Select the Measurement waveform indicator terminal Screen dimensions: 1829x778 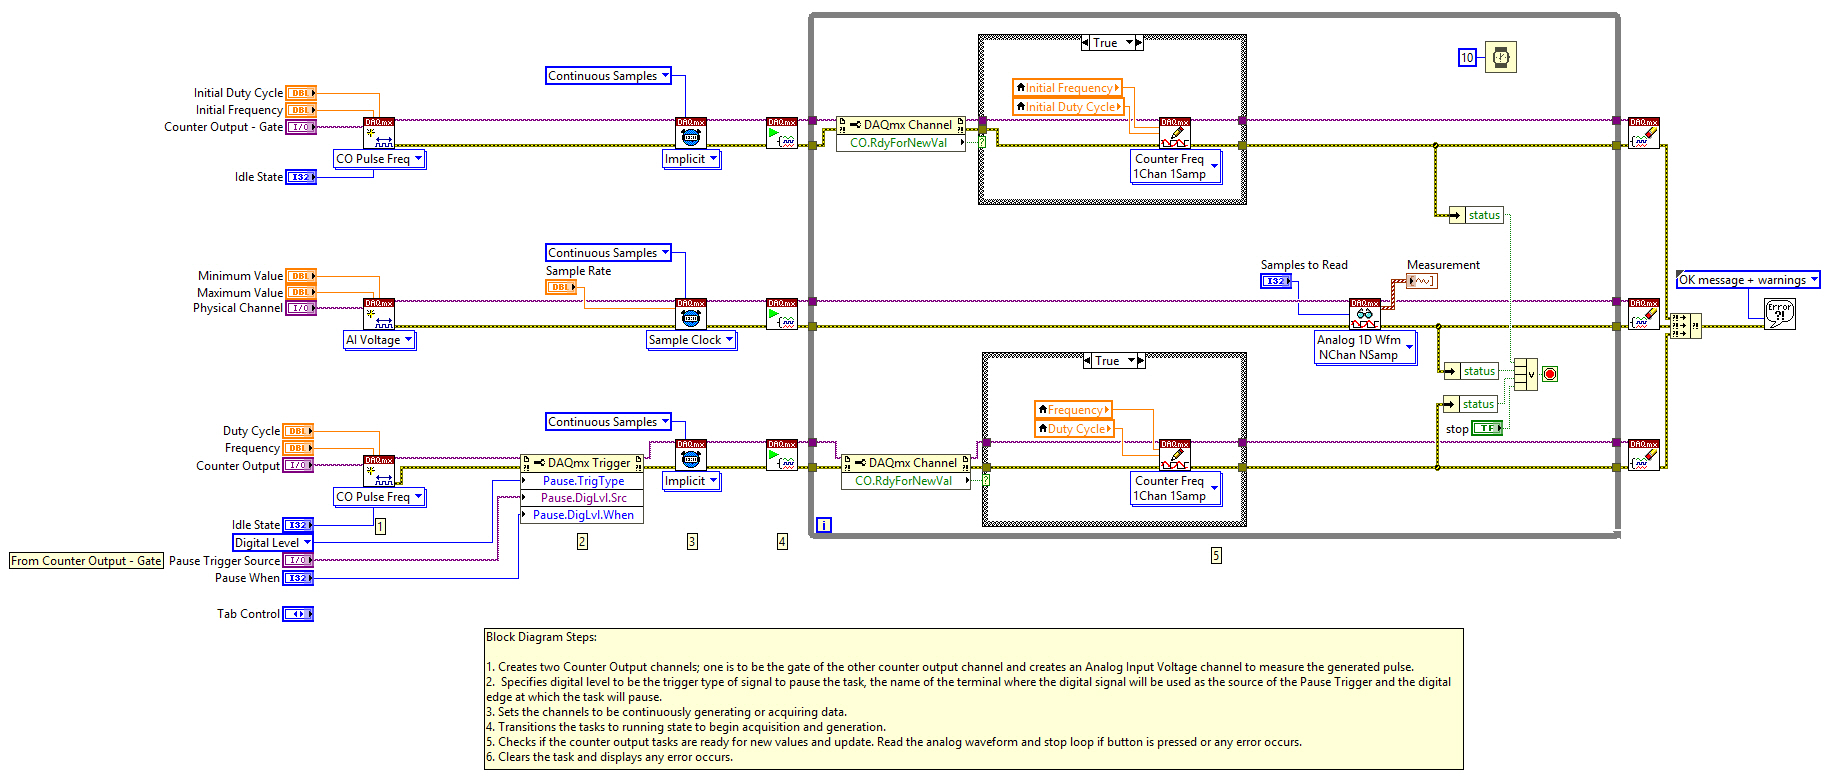tap(1422, 281)
